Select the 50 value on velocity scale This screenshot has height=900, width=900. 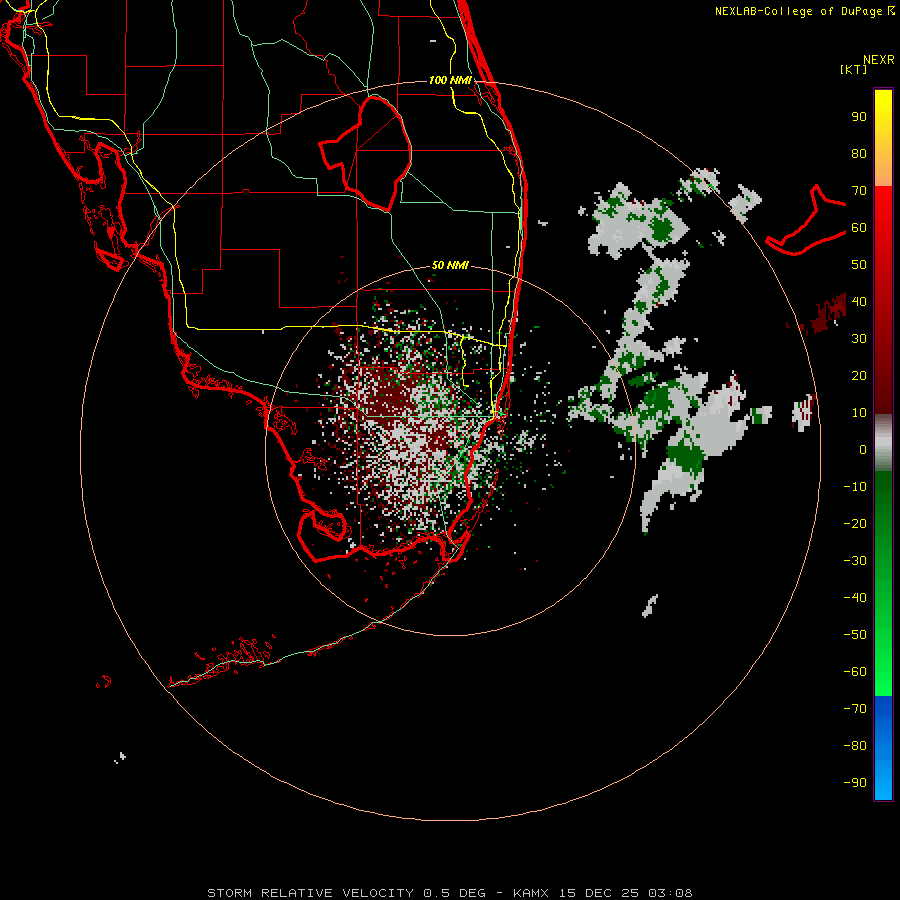[x=859, y=265]
